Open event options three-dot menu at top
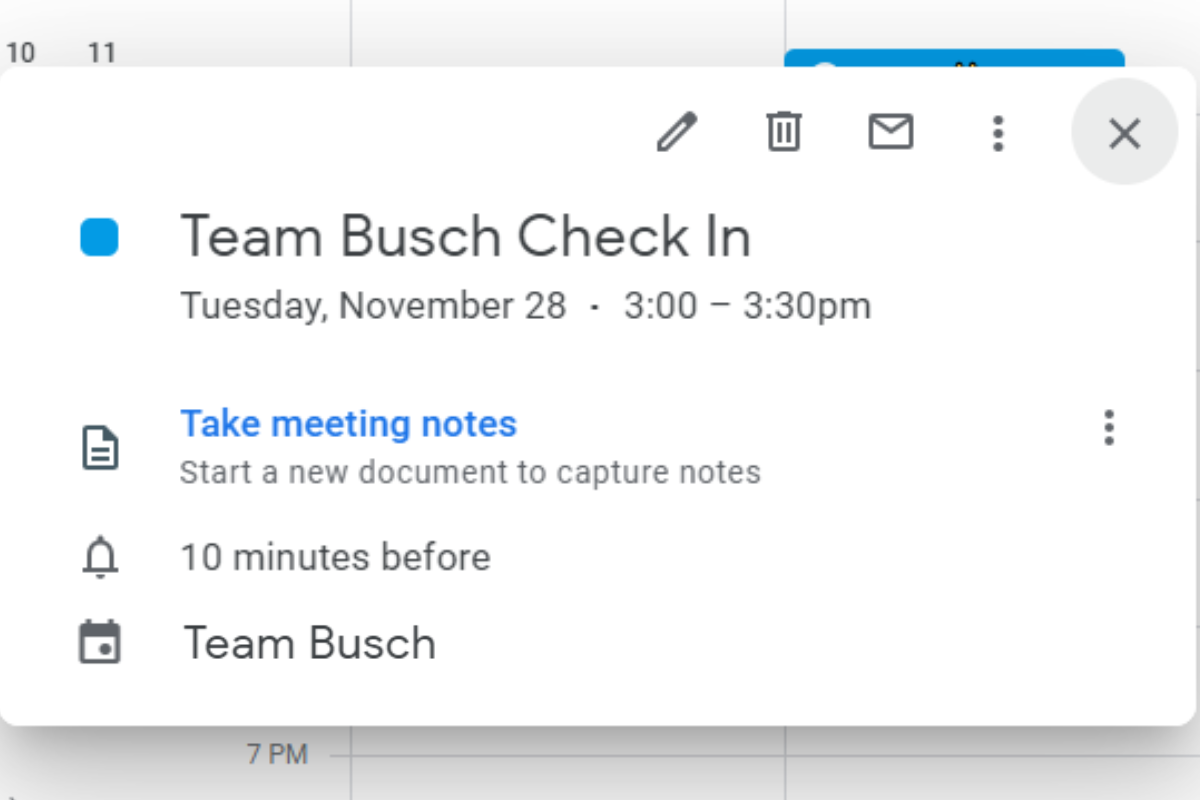 [997, 132]
